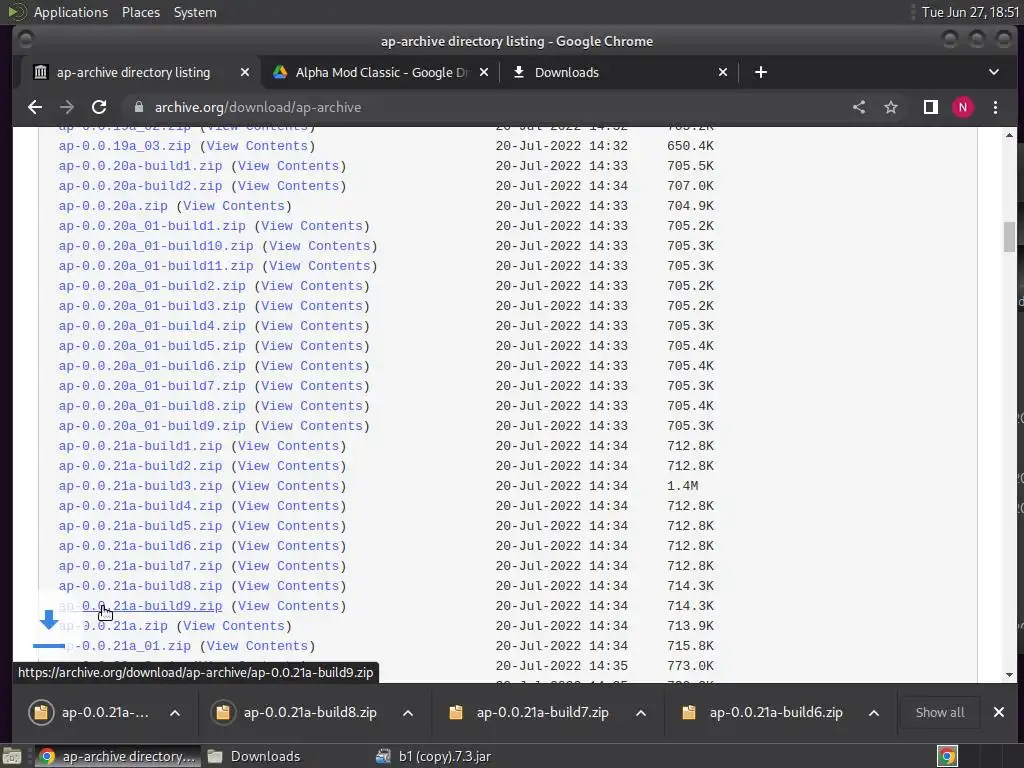
Task: Open Chrome side panel icon
Action: point(931,107)
